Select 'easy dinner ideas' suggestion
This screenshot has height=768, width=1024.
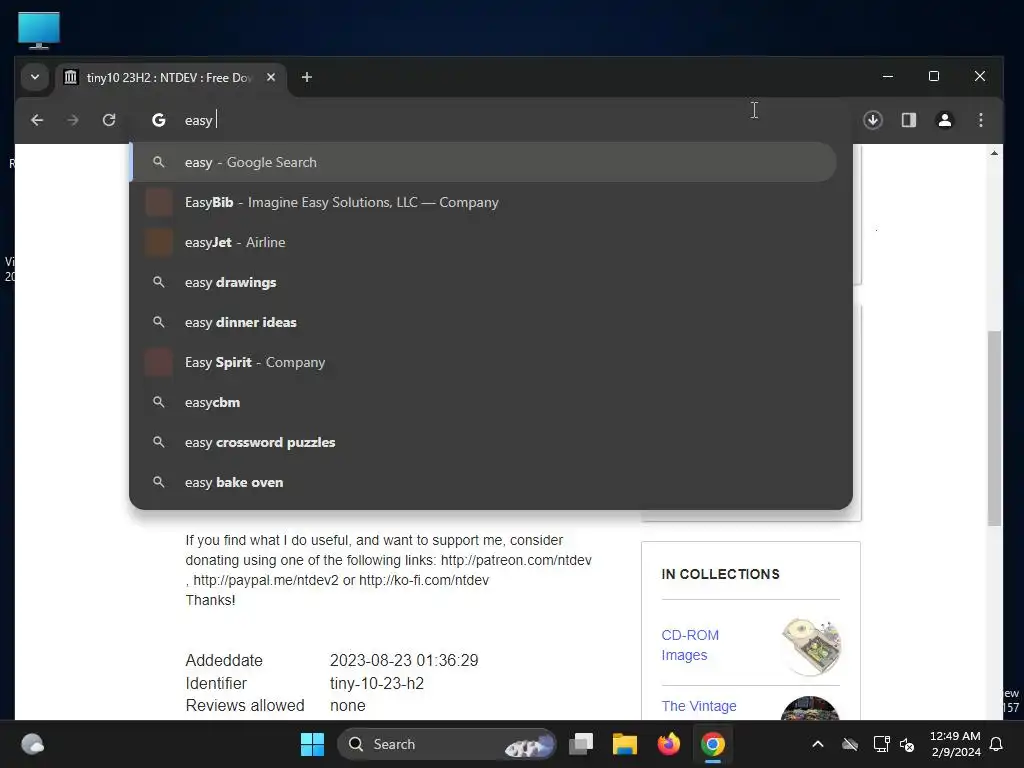coord(483,323)
